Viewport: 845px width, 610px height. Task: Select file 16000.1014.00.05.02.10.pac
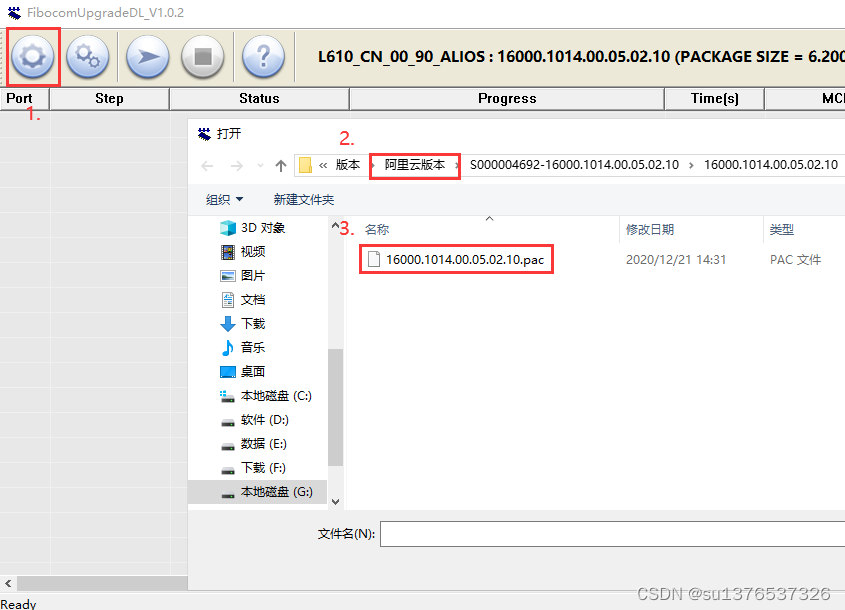click(456, 260)
